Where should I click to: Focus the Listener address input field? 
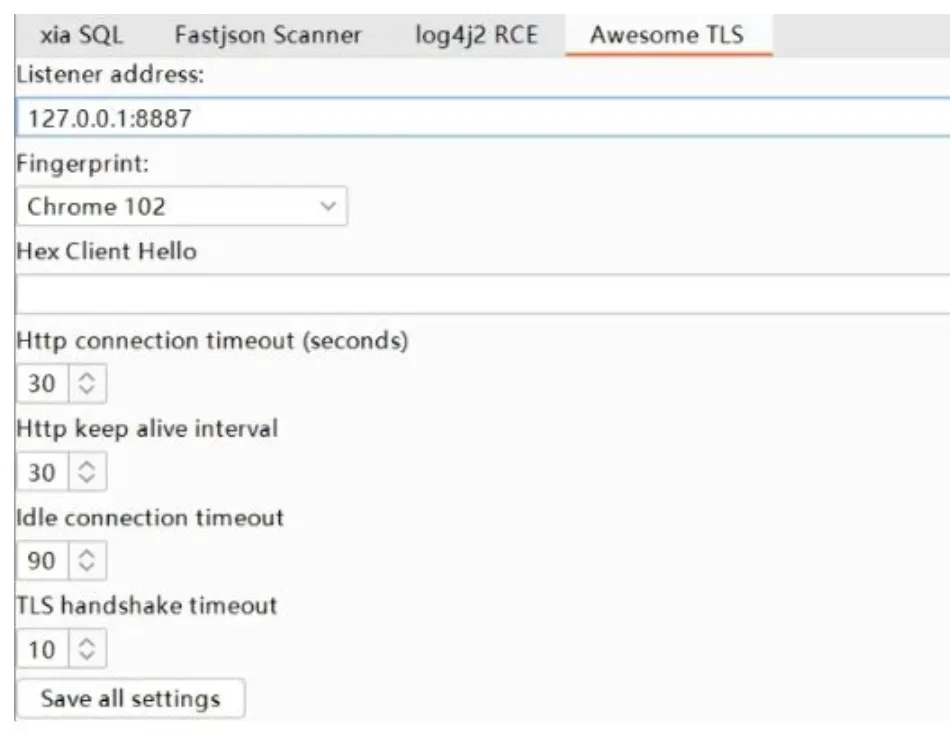480,118
